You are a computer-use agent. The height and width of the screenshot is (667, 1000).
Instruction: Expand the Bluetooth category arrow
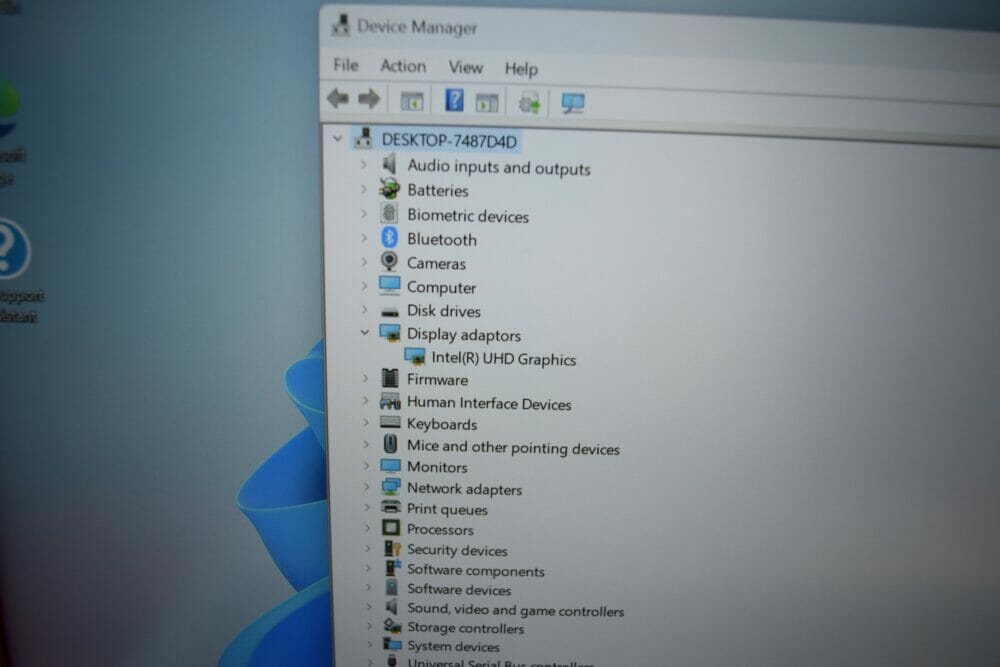364,238
